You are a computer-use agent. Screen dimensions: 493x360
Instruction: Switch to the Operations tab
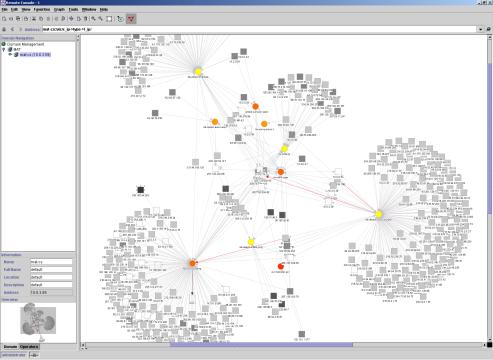coord(29,347)
